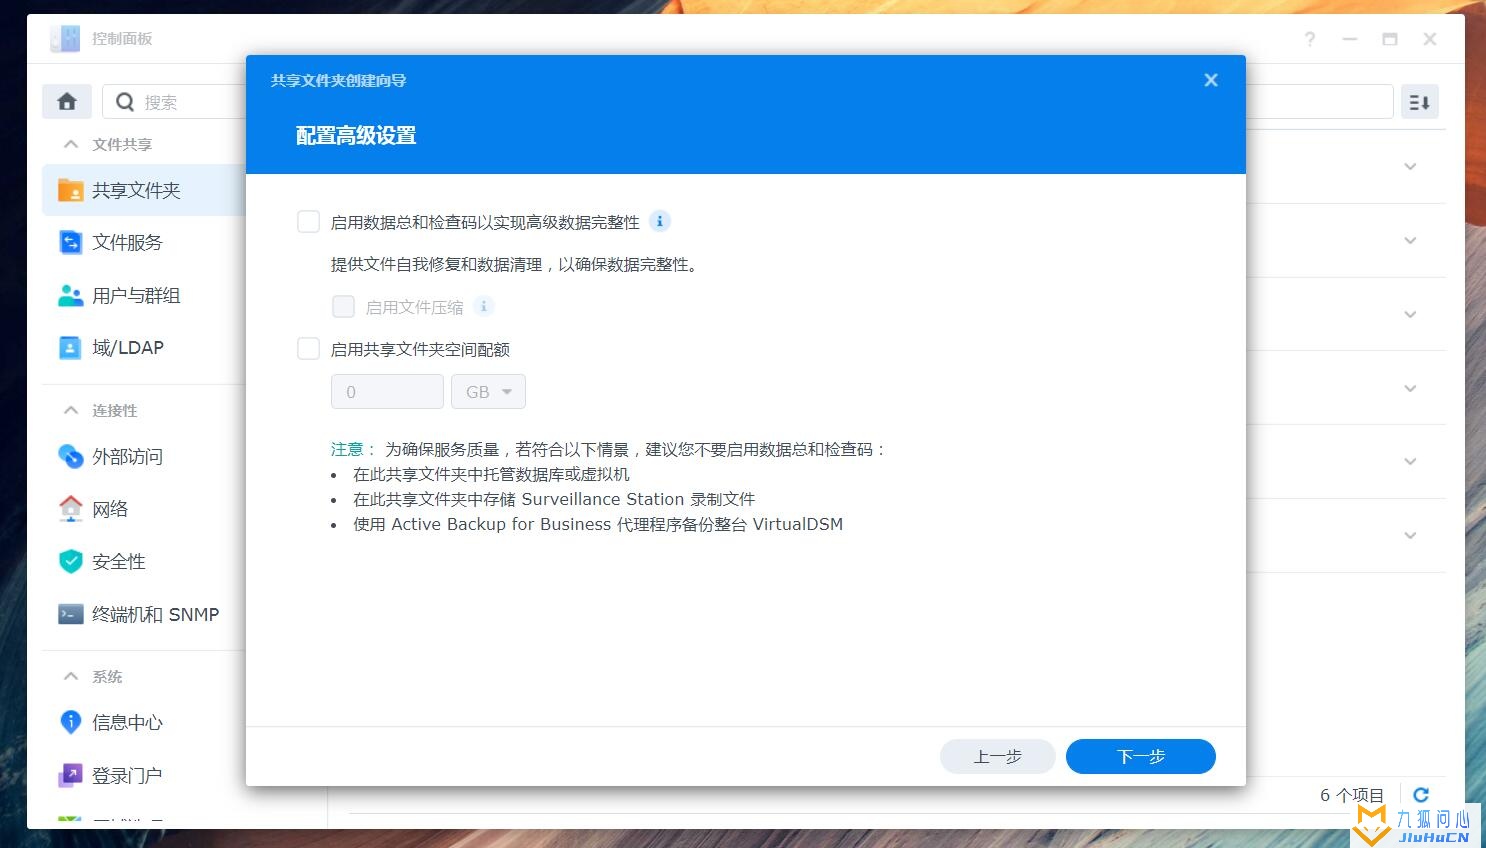Select 安全性 menu item
The image size is (1486, 848).
(x=144, y=561)
